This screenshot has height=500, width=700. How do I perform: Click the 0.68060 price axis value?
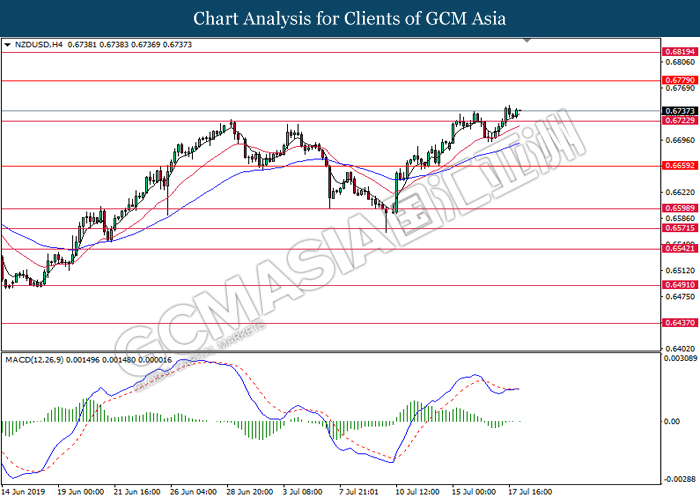click(x=680, y=62)
